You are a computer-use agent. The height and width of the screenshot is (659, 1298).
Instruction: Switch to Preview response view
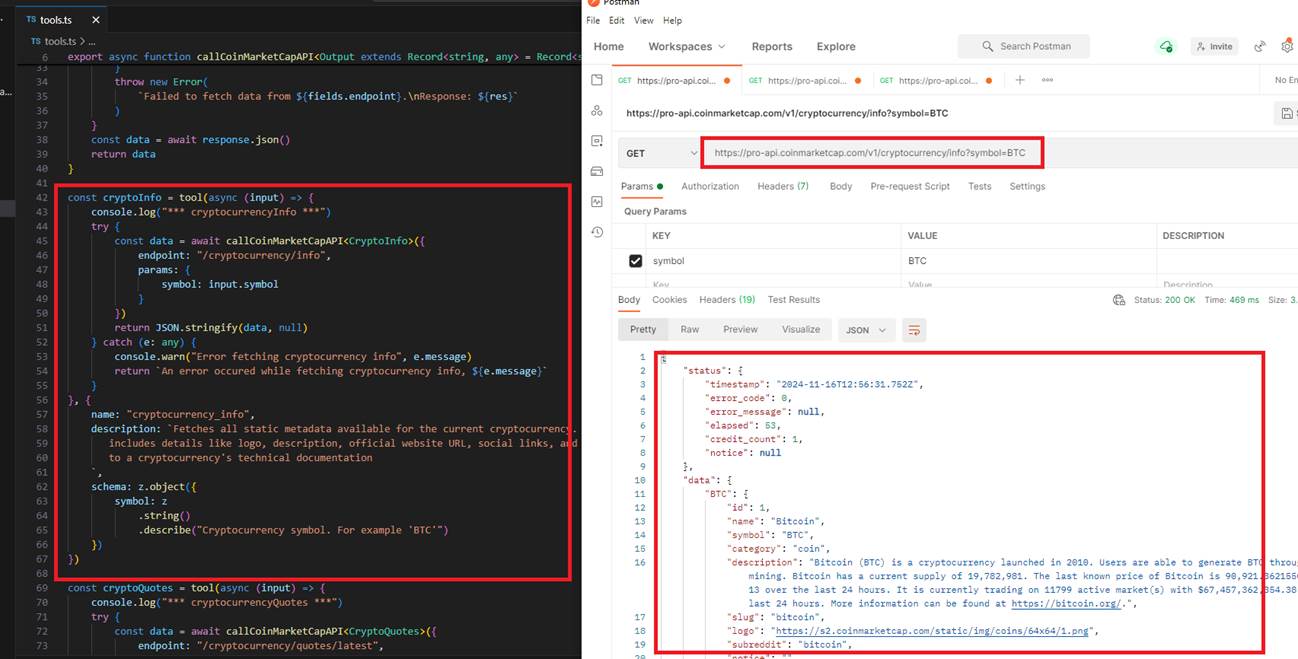point(741,329)
